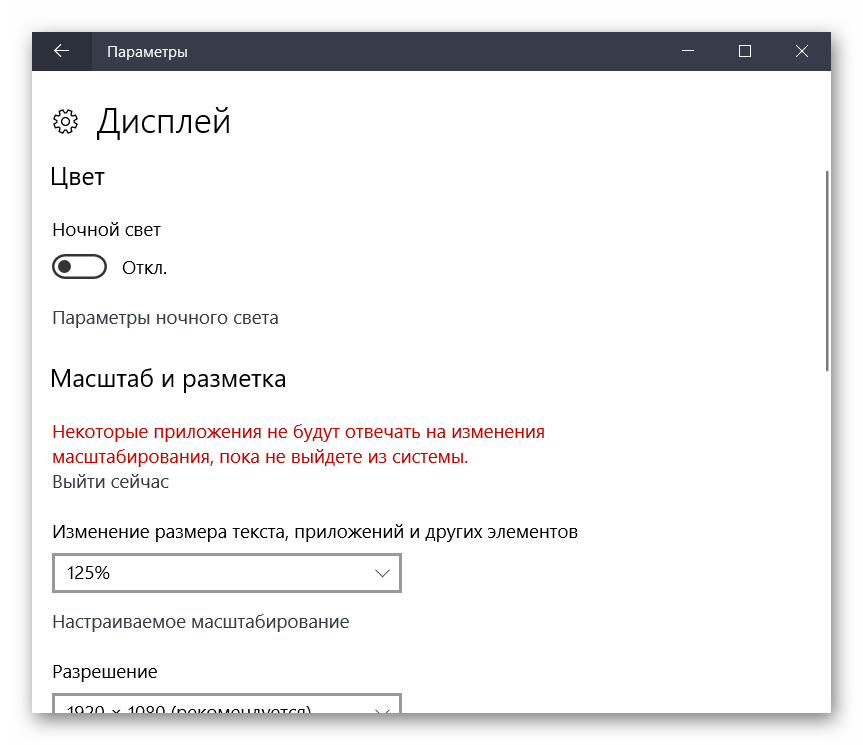The image size is (863, 745).
Task: Click the Откл. label beside the switch
Action: [x=144, y=268]
